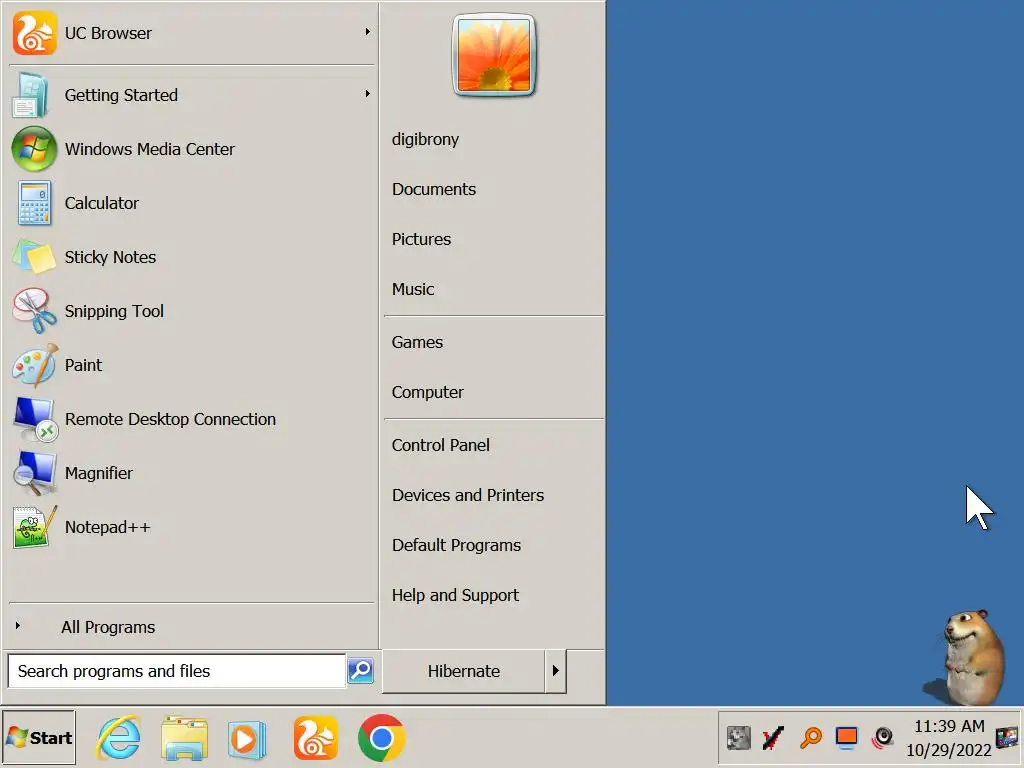Click the Getting Started icon
Viewport: 1024px width, 768px height.
31,95
